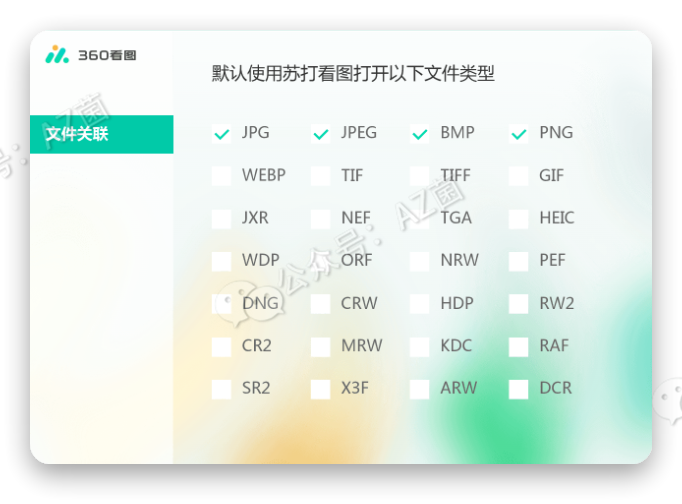The image size is (682, 504).
Task: Enable WEBP file association
Action: tap(221, 176)
